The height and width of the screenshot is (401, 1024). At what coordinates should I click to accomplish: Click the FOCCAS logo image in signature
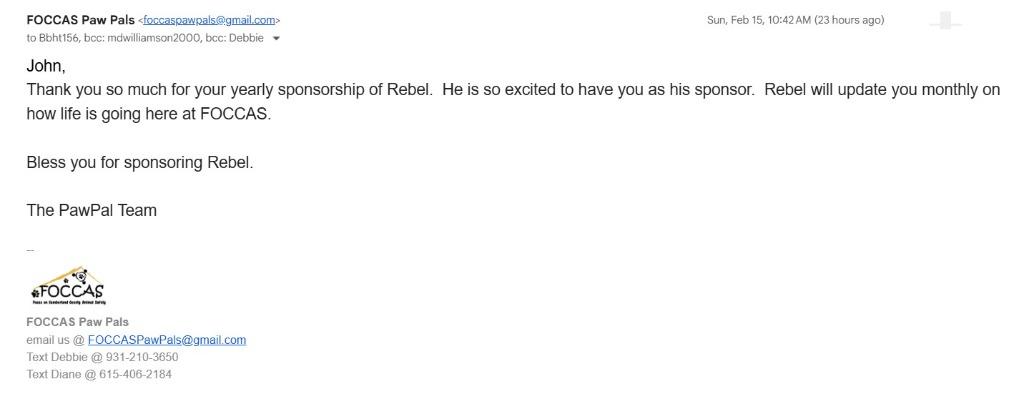(67, 287)
